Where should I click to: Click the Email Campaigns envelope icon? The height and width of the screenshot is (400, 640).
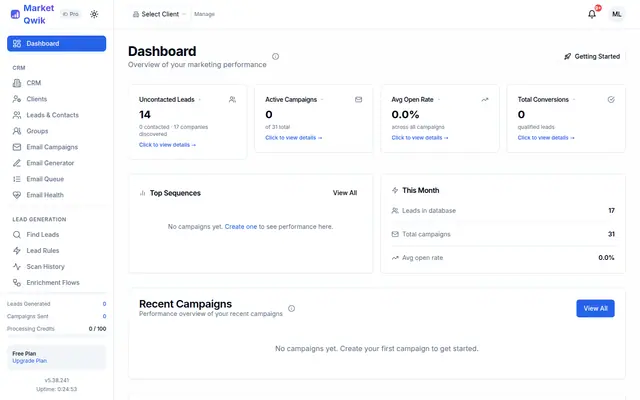[17, 147]
